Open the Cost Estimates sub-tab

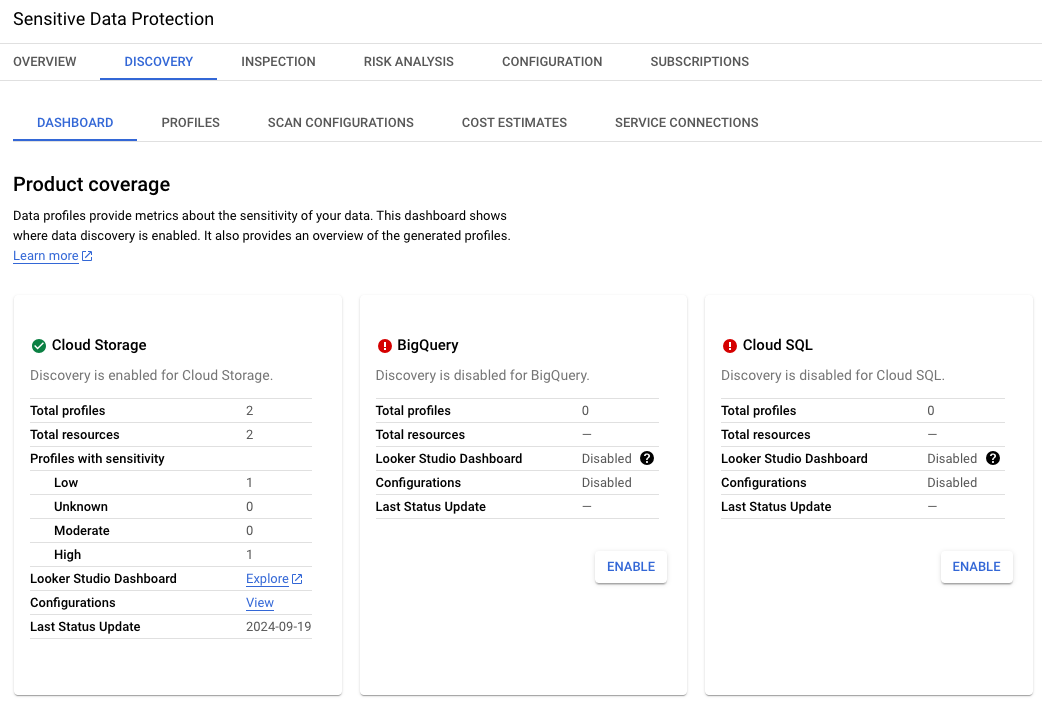(514, 123)
